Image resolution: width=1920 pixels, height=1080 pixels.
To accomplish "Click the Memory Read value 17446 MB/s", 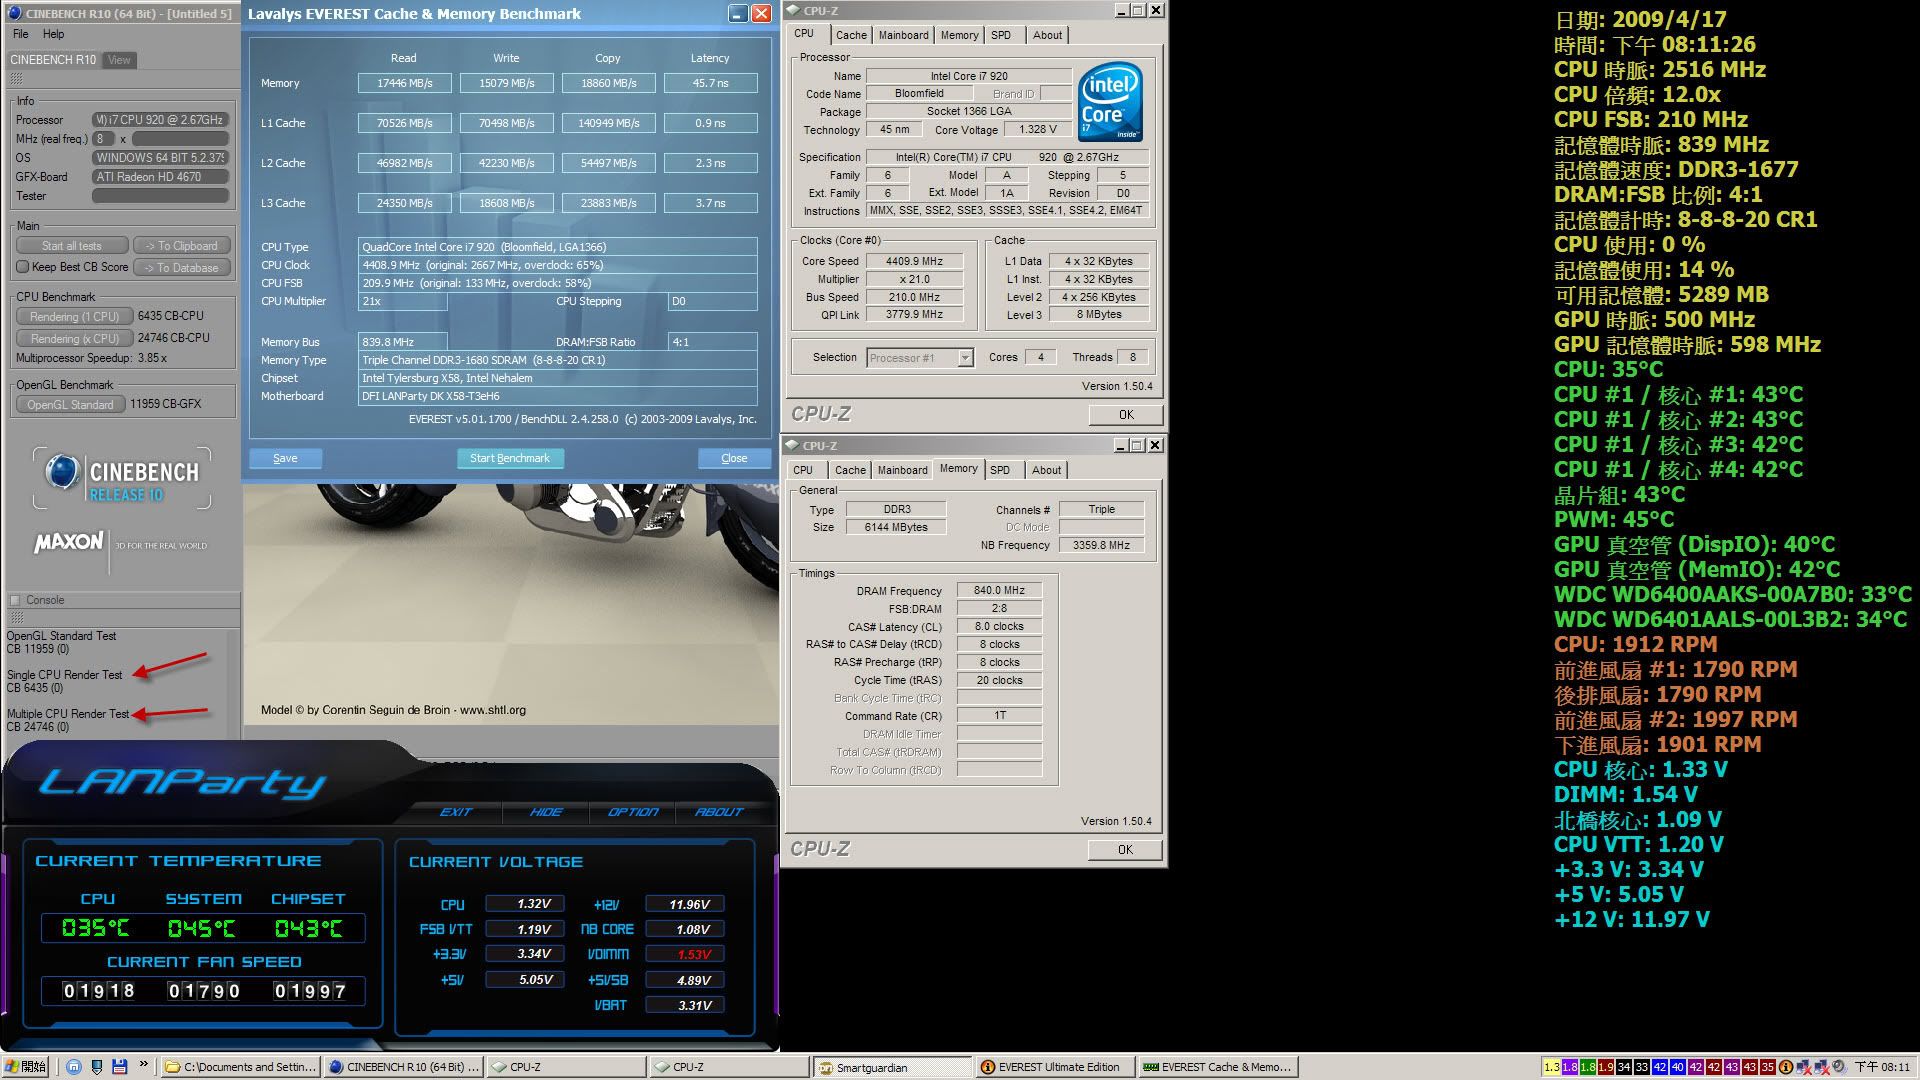I will [x=405, y=83].
